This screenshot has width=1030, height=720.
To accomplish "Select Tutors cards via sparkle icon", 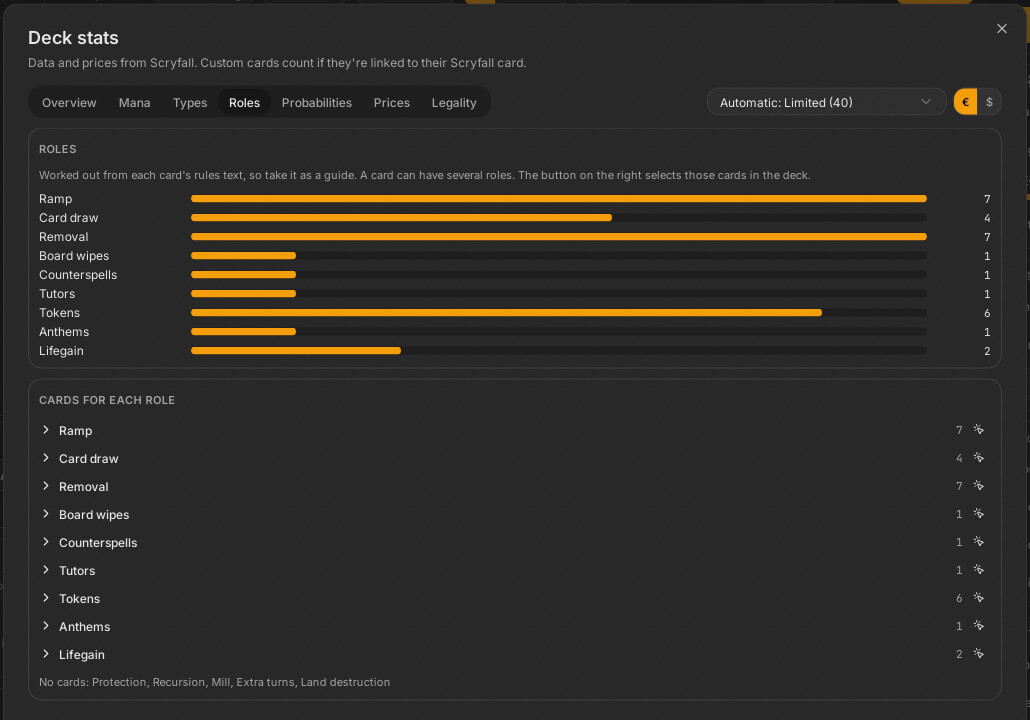I will click(978, 570).
